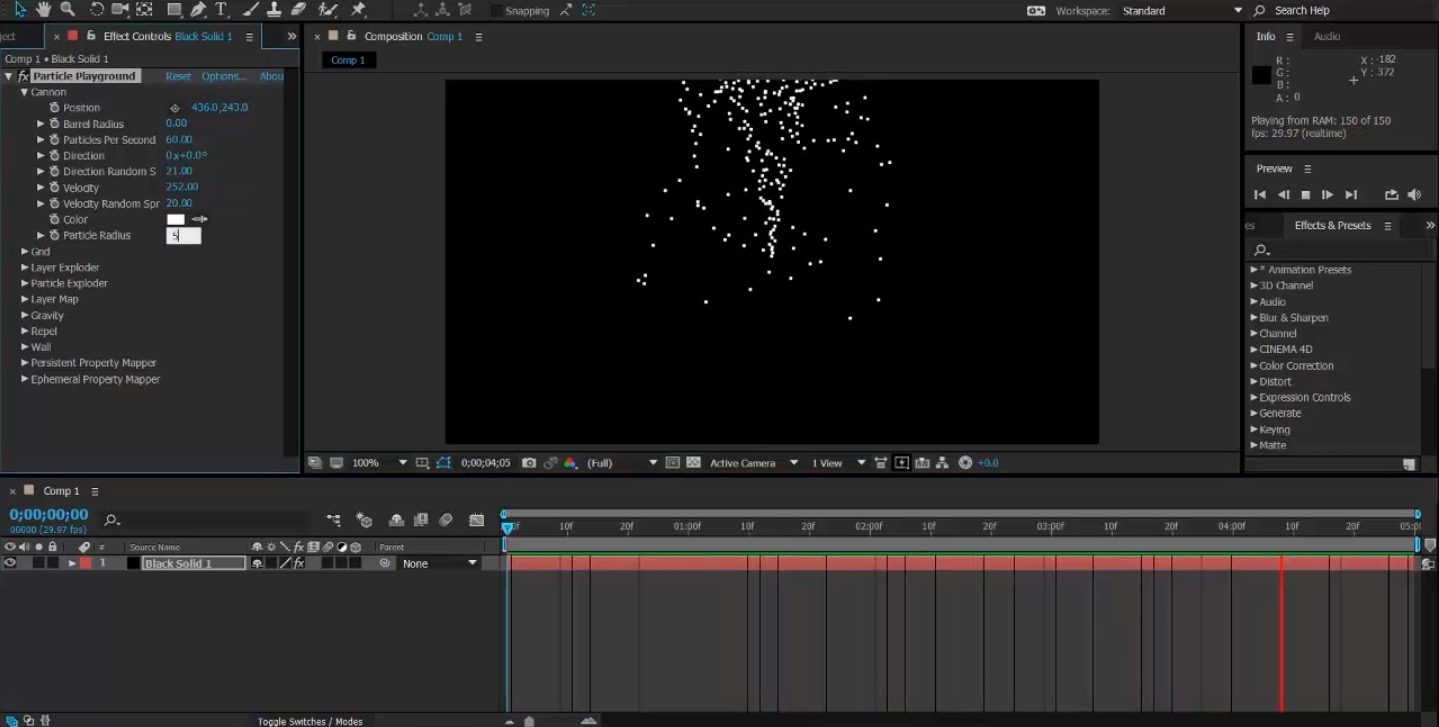Click the Black Solid 1 label color

(x=85, y=564)
